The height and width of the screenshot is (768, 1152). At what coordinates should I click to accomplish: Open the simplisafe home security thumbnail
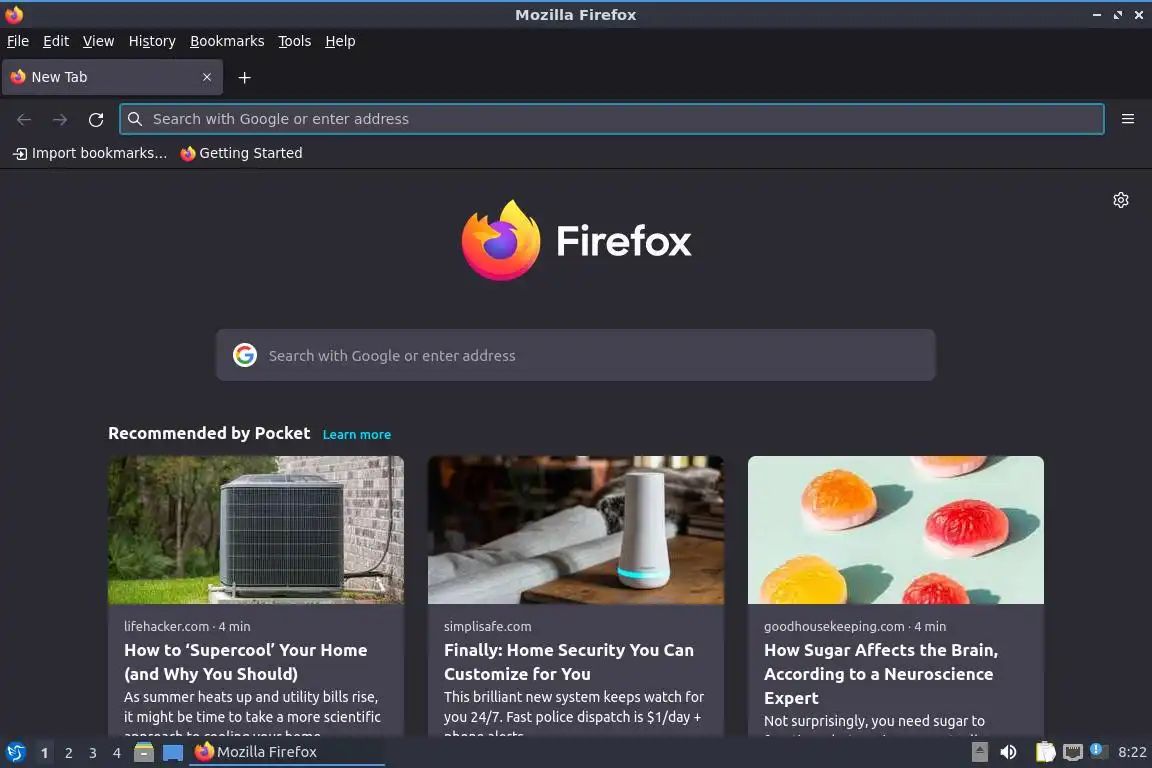575,530
